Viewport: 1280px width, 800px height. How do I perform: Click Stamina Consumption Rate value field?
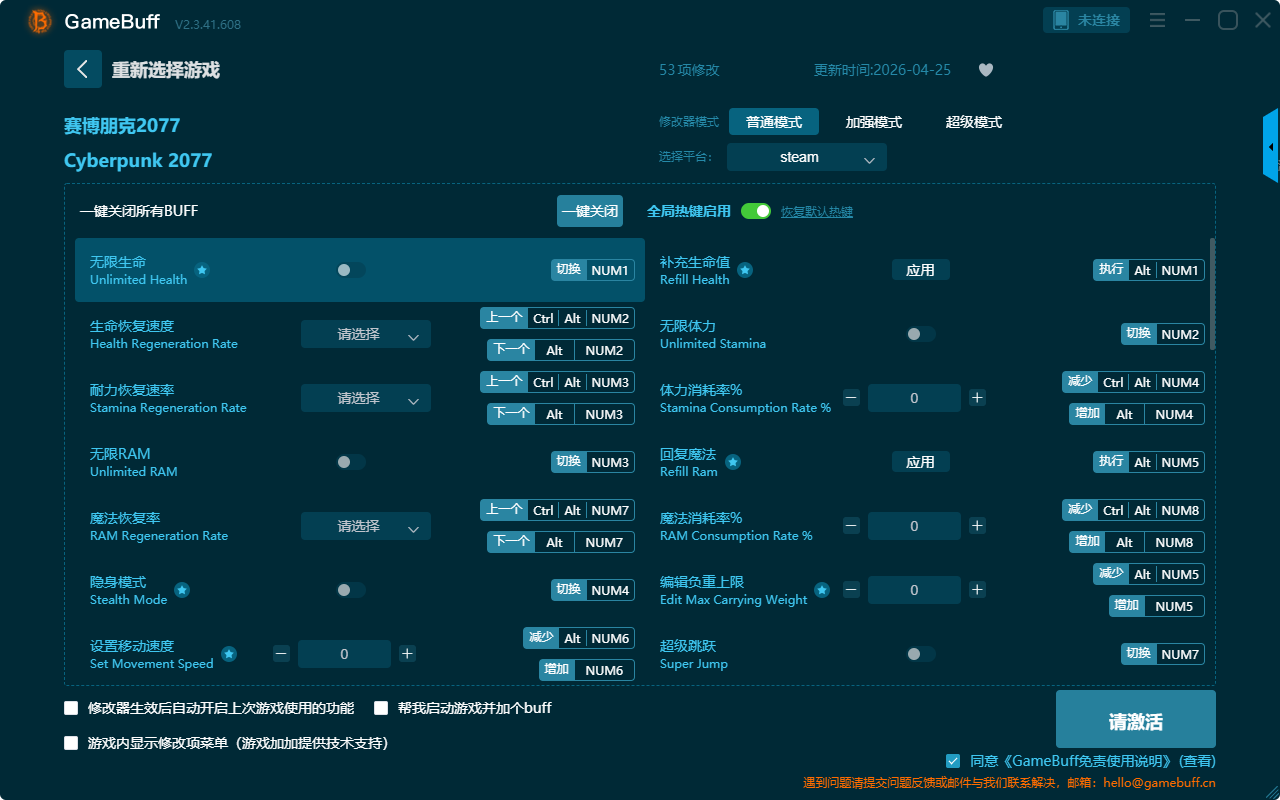[x=914, y=398]
